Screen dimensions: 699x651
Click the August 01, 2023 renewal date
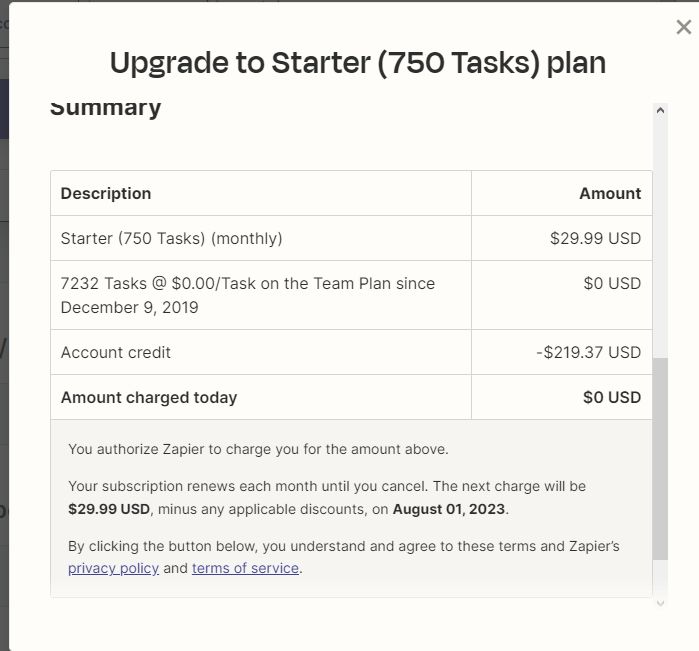450,509
